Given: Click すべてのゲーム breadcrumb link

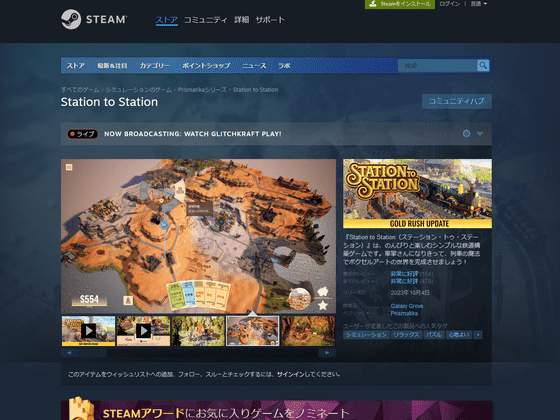Looking at the screenshot, I should pos(80,90).
